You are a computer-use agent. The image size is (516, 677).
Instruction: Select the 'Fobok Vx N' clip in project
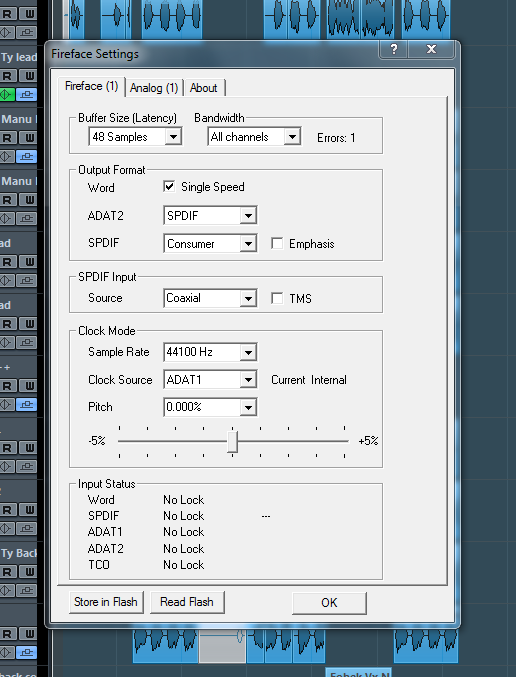tap(358, 672)
